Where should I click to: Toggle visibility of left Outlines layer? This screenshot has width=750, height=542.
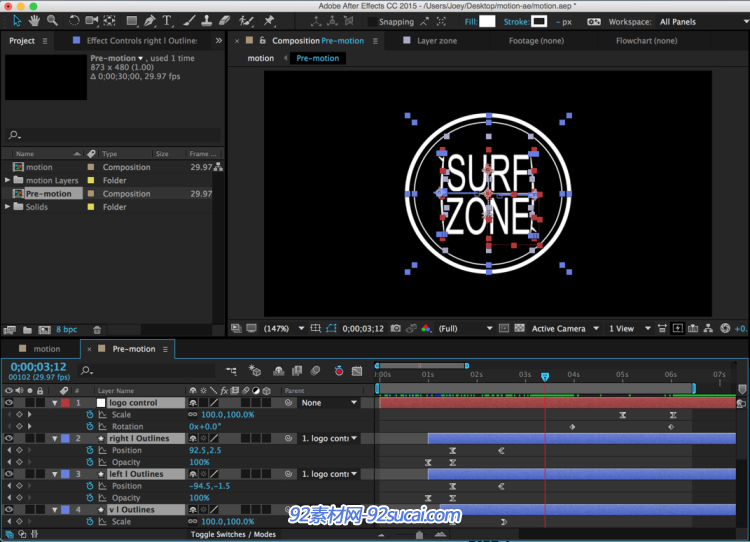click(9, 474)
